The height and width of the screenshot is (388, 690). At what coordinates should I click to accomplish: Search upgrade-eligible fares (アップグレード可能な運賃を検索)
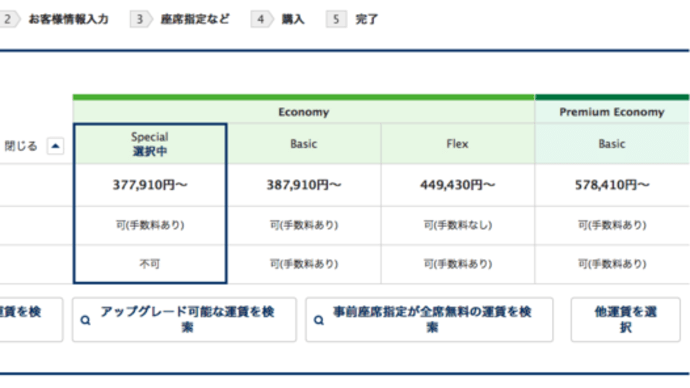pos(184,319)
